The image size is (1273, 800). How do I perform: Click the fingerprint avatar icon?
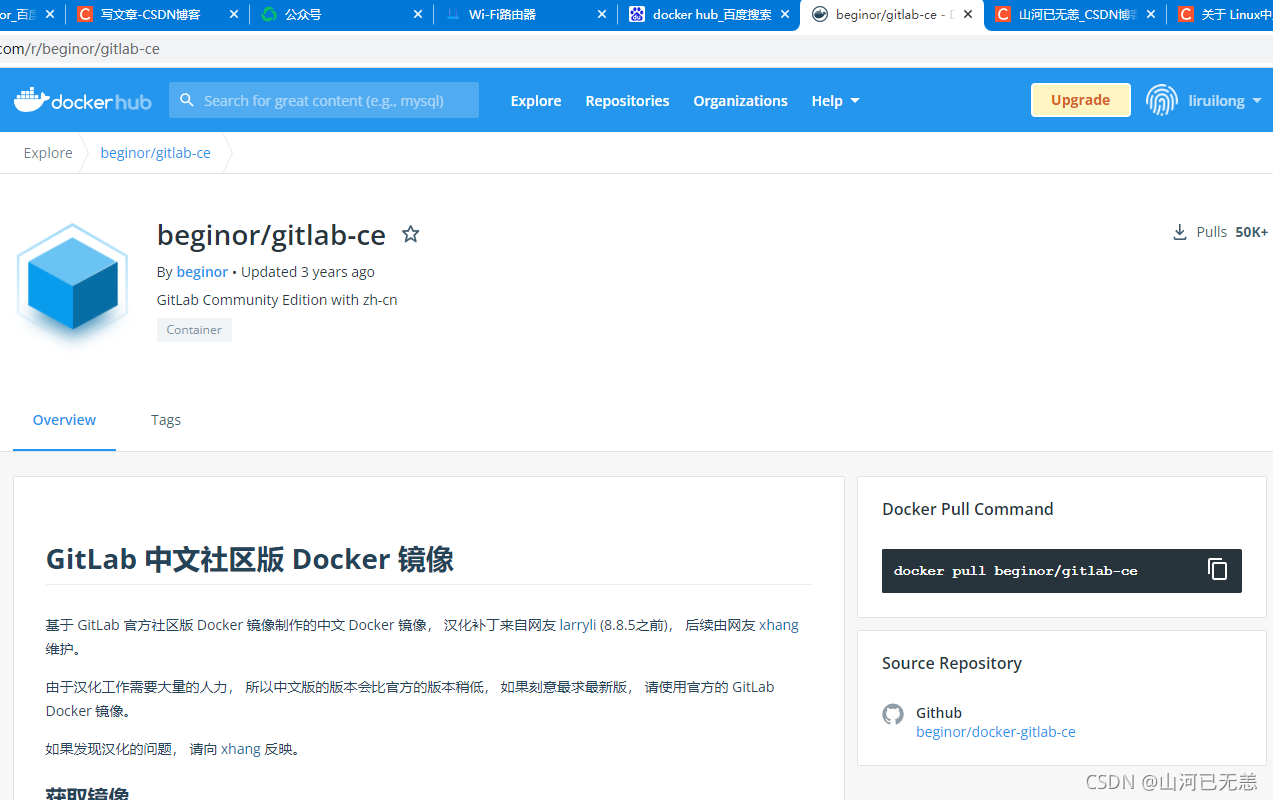click(x=1161, y=100)
